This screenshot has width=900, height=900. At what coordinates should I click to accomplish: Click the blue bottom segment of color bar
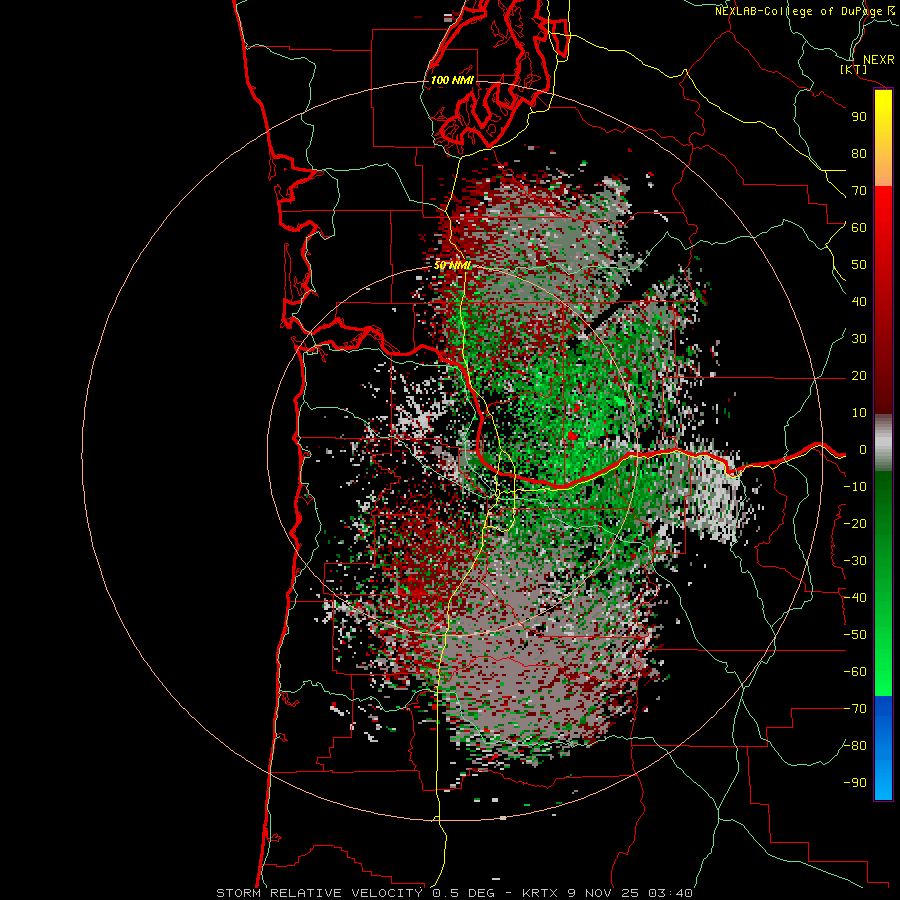(883, 748)
